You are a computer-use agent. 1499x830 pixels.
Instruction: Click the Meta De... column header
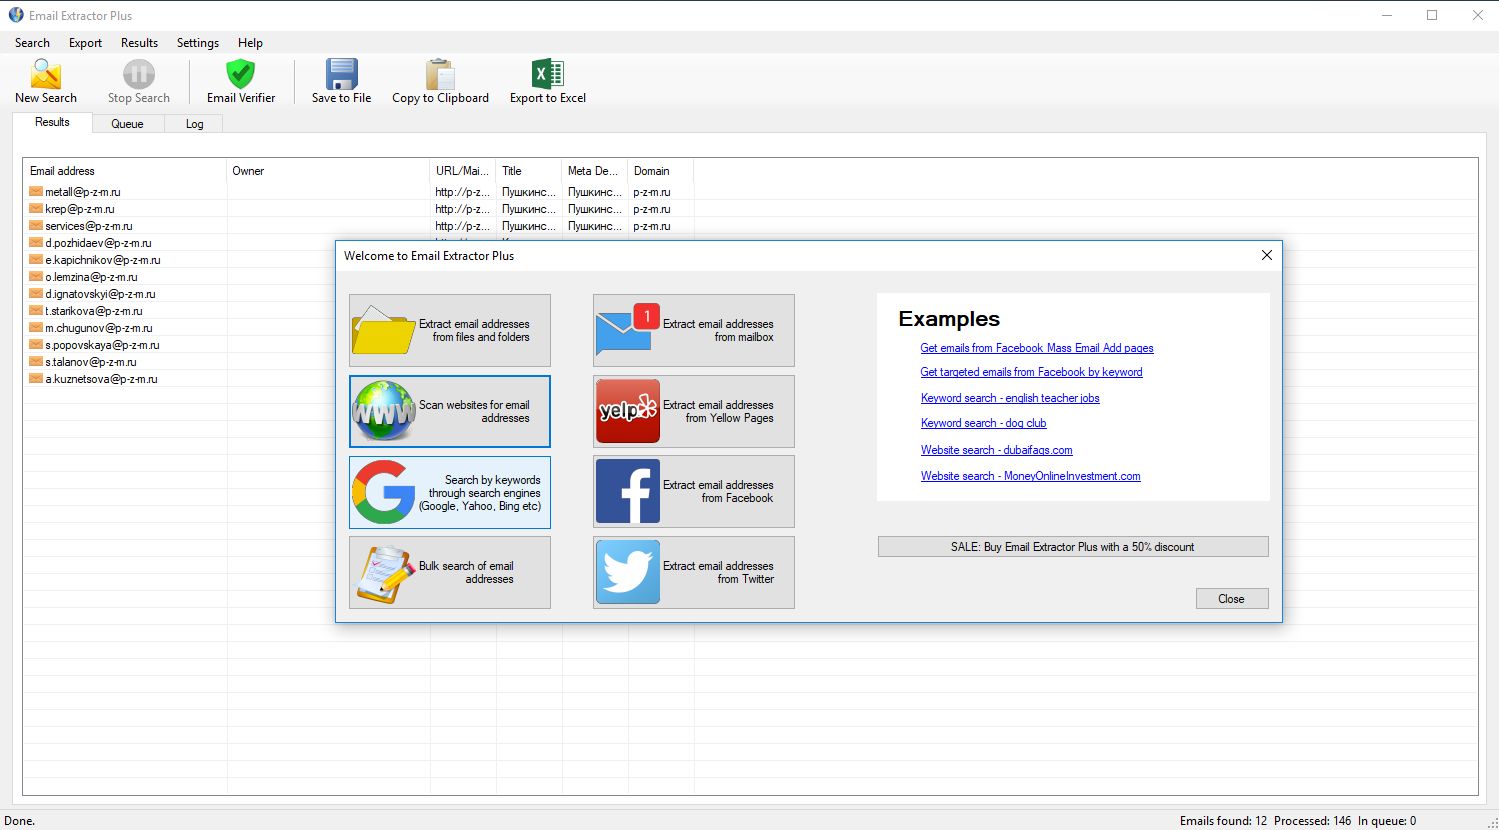tap(594, 171)
